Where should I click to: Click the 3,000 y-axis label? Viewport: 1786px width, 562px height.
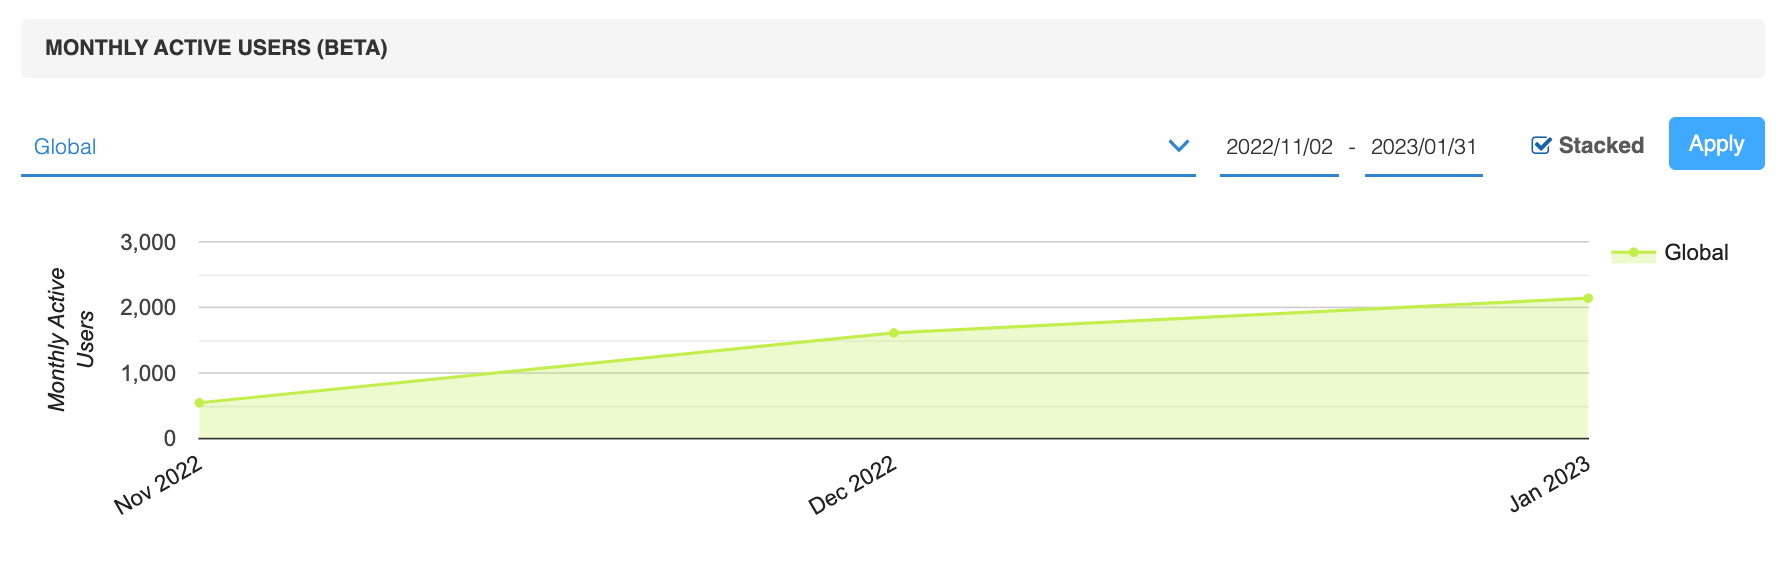click(148, 242)
